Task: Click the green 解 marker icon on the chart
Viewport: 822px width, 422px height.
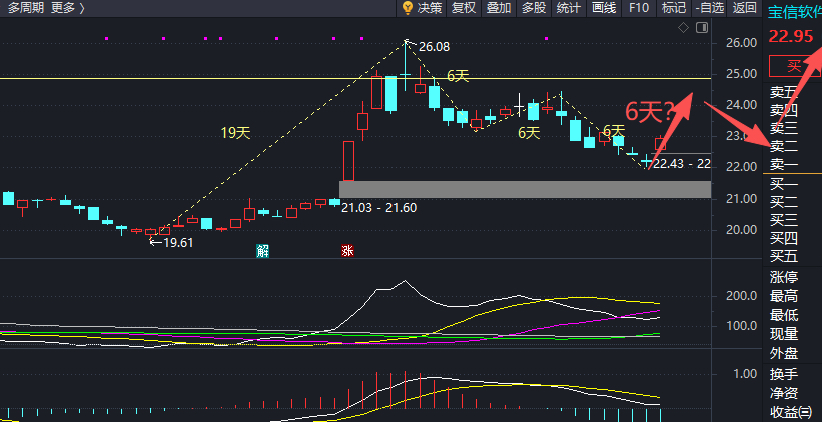Action: tap(262, 251)
